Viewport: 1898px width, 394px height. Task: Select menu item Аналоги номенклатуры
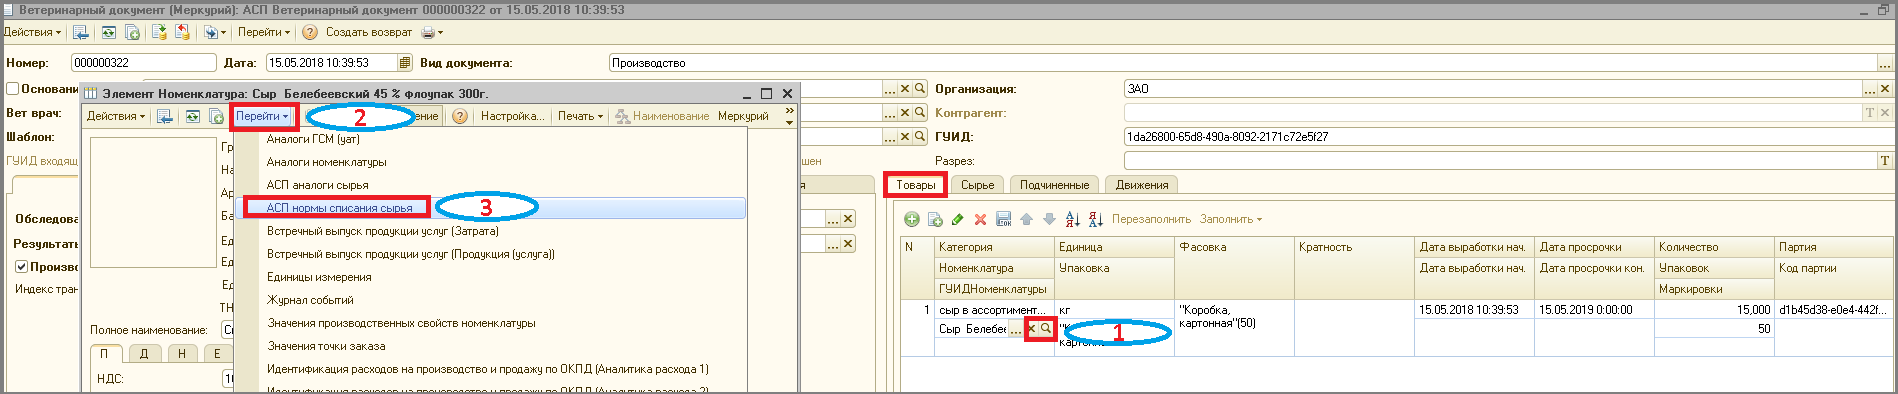pos(326,162)
